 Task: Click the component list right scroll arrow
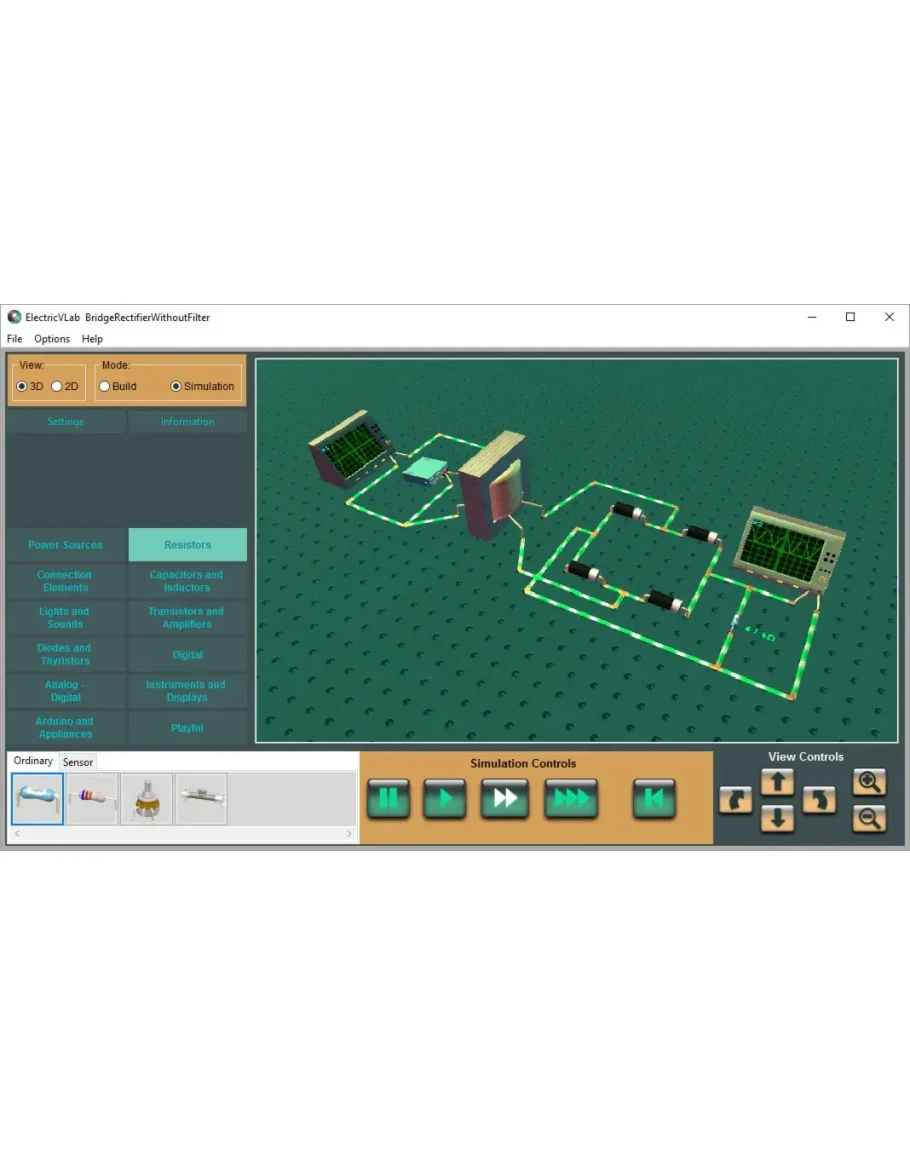349,833
